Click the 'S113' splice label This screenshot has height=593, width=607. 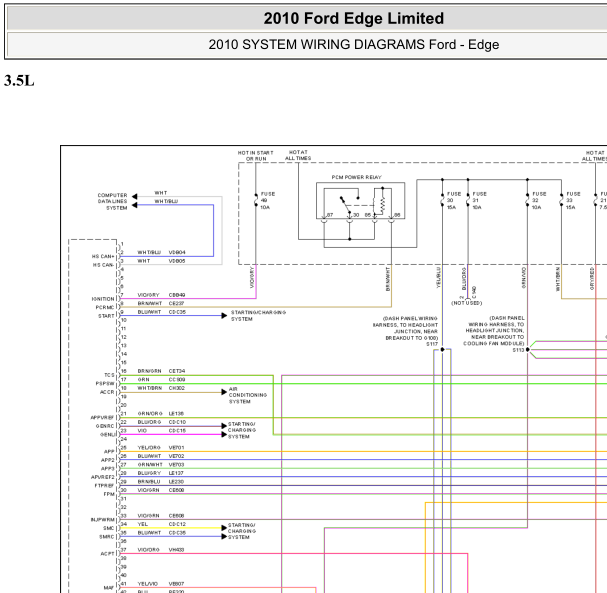pos(518,350)
